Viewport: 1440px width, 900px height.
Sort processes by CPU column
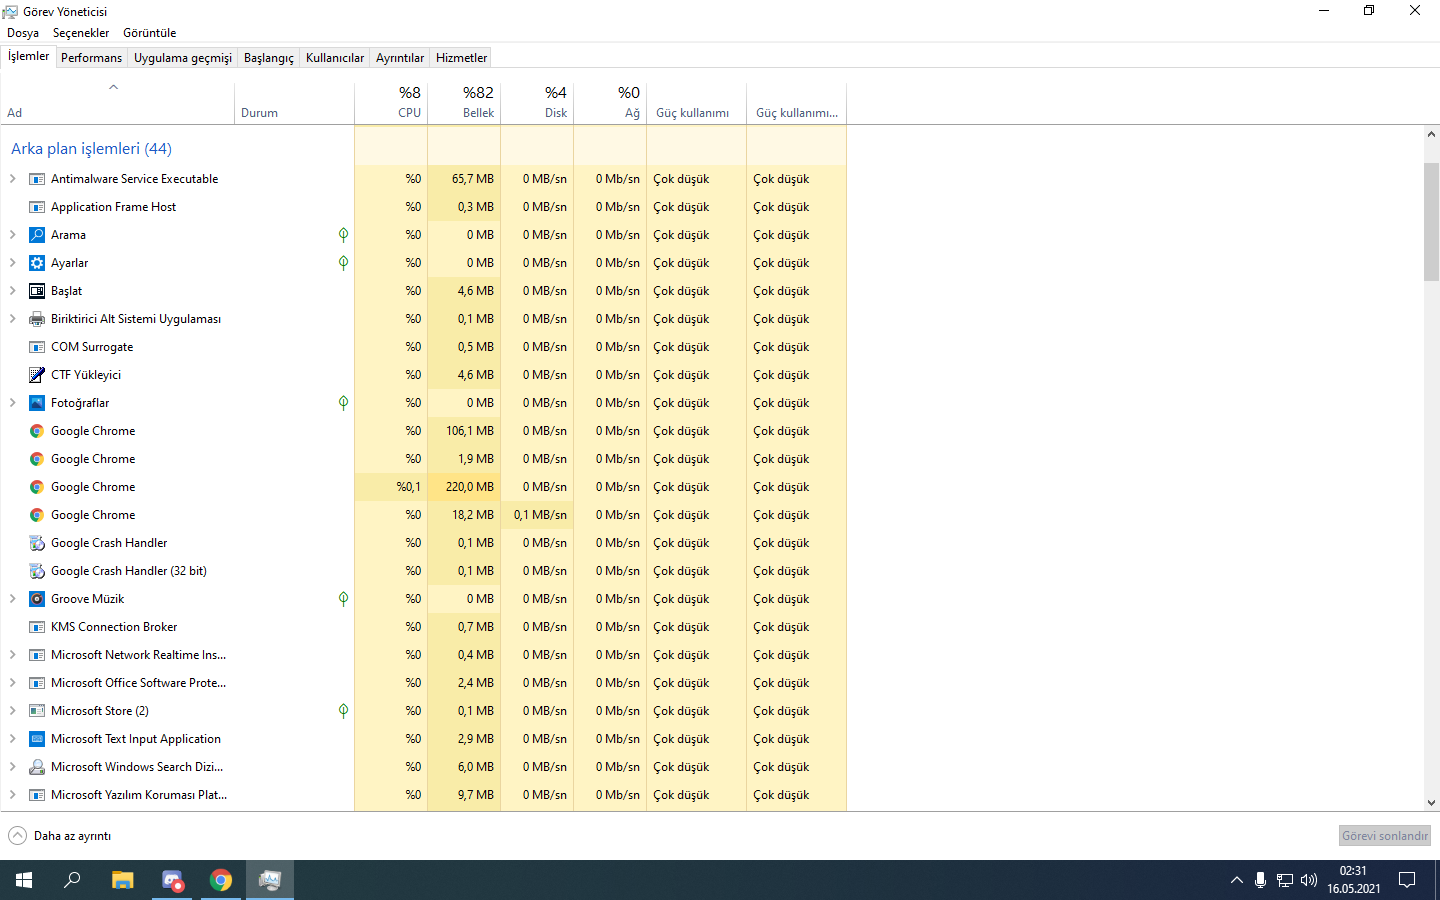391,102
